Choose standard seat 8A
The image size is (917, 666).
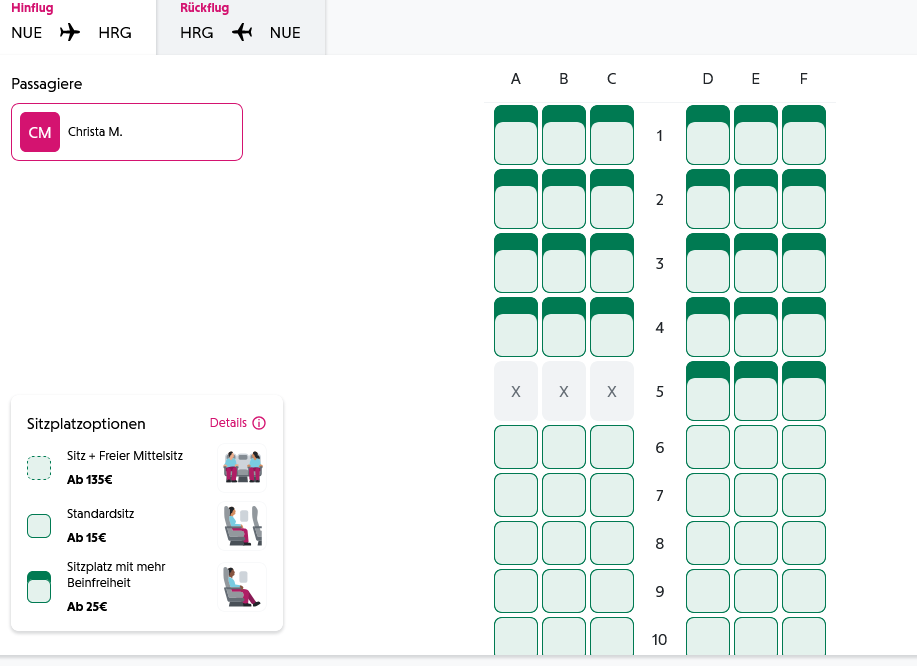coord(516,543)
